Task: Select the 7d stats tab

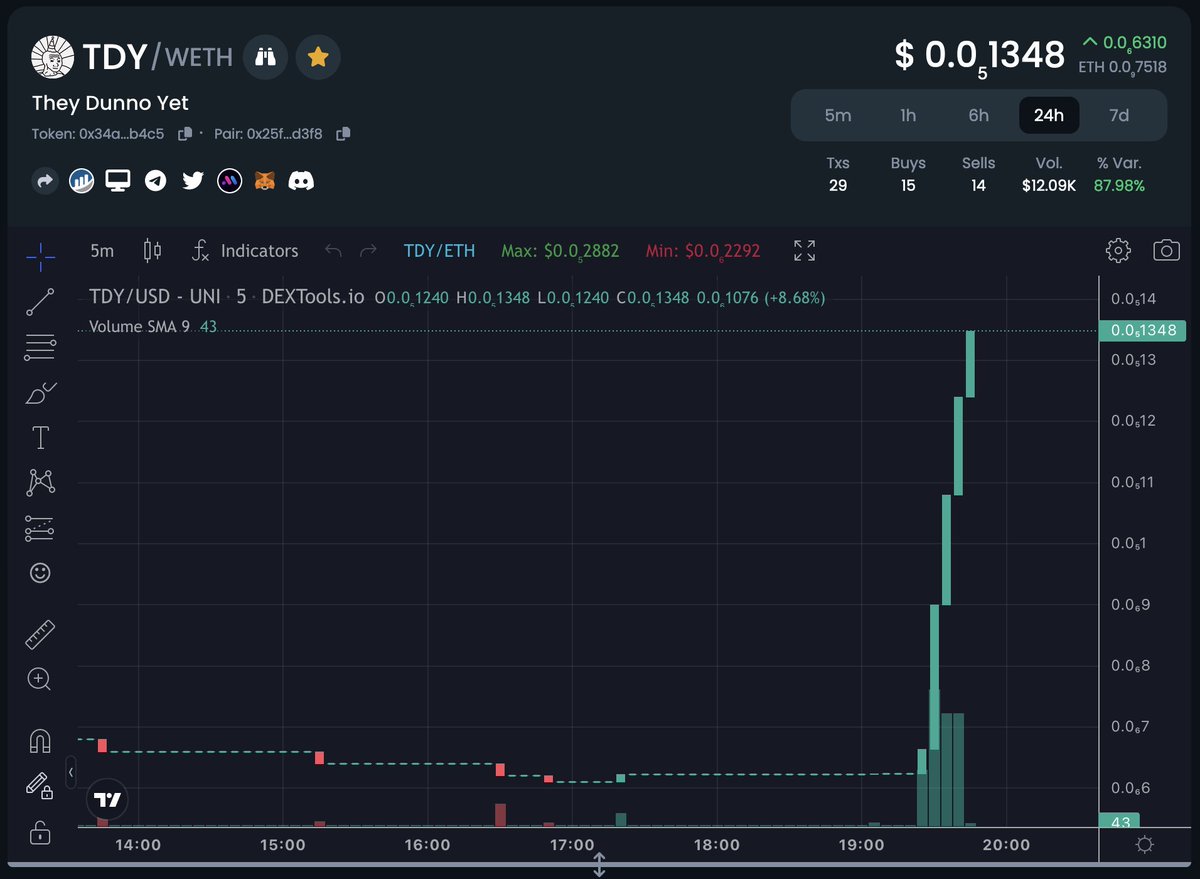Action: pos(1119,115)
